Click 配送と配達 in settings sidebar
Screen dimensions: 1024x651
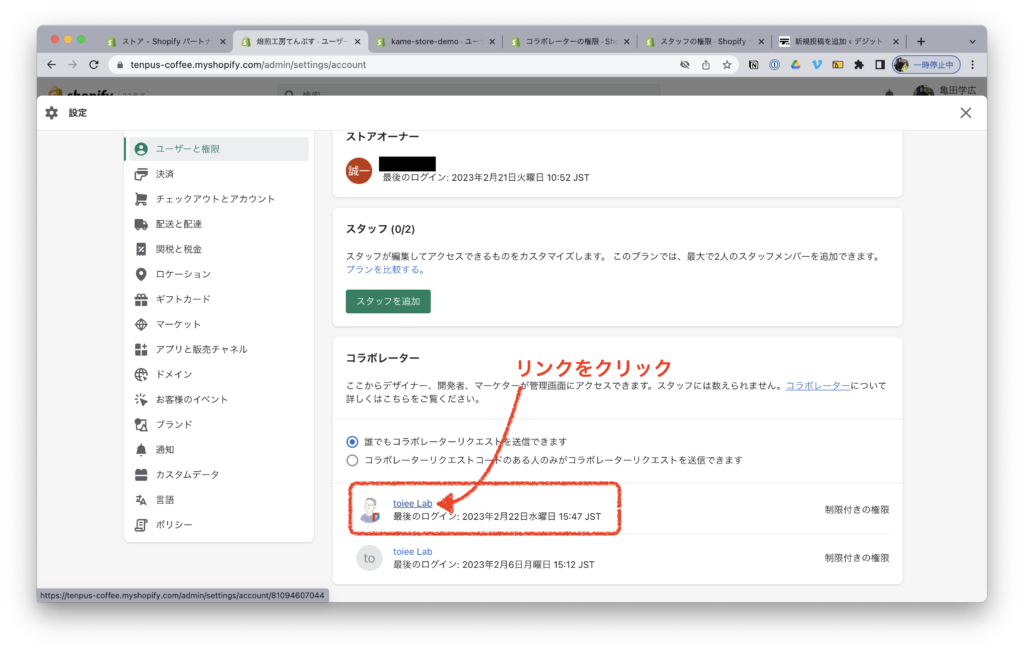pos(178,224)
